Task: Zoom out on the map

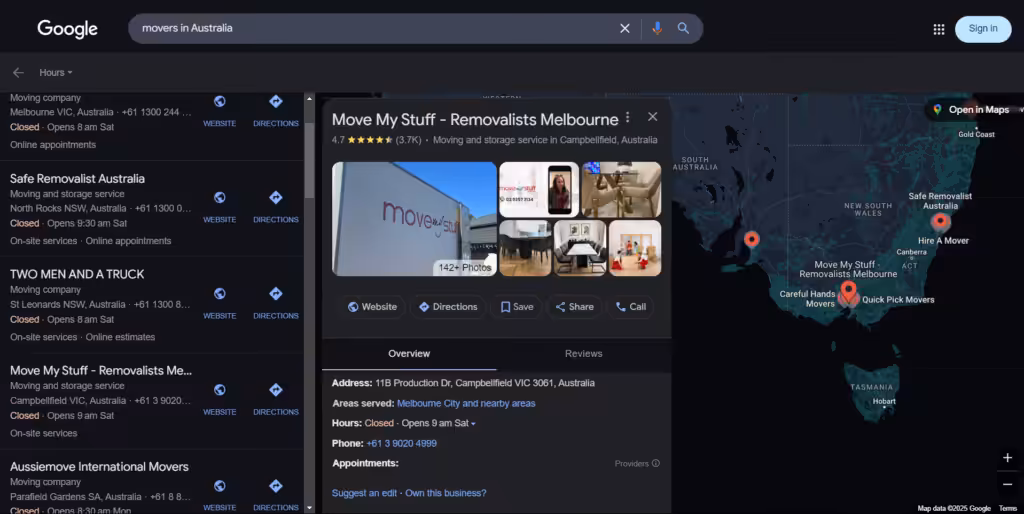Action: click(x=1008, y=485)
